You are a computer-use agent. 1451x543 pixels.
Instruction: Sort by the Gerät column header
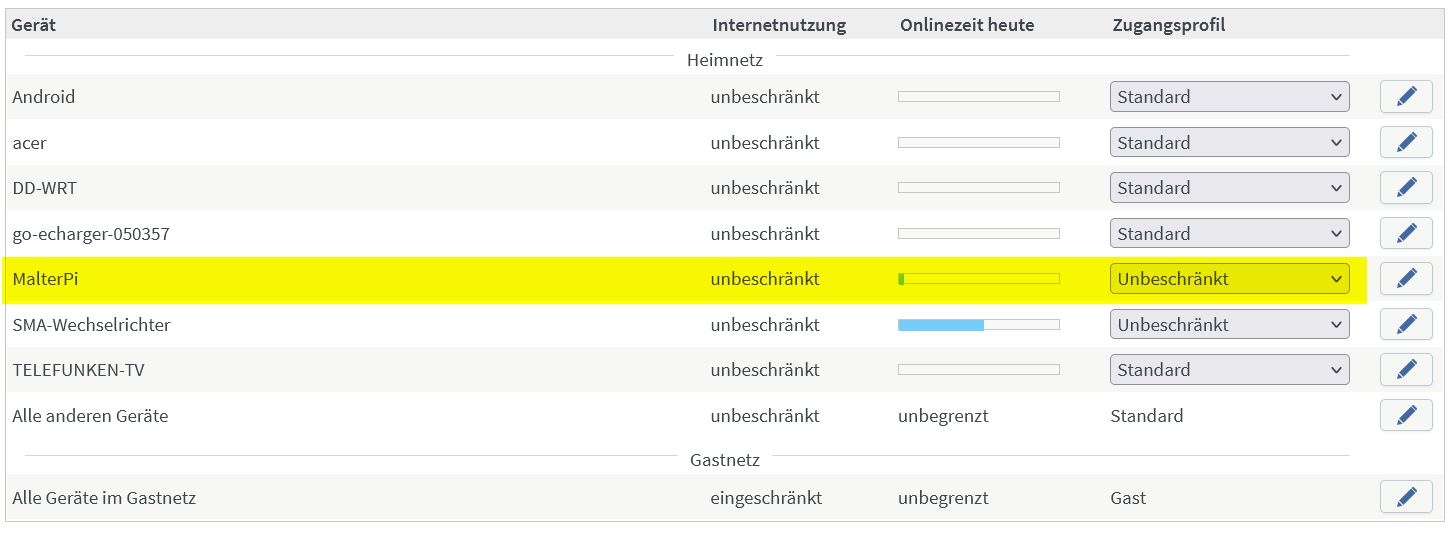(34, 25)
